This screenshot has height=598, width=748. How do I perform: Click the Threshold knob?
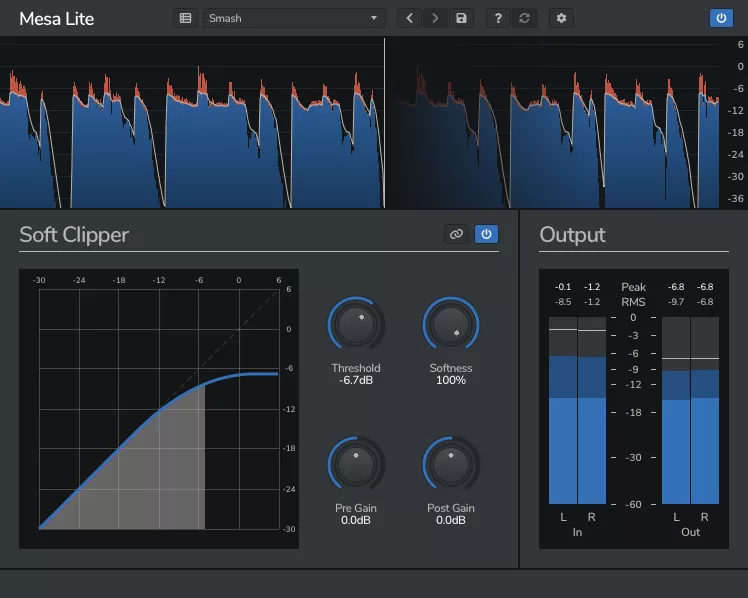(356, 325)
